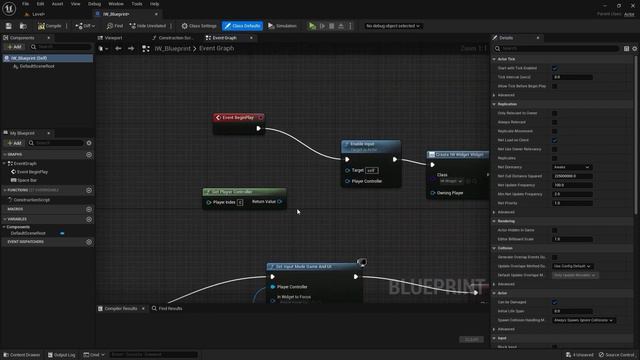Toggle Actor Hidden In Game checkbox
Viewport: 640px width, 360px height.
(554, 230)
